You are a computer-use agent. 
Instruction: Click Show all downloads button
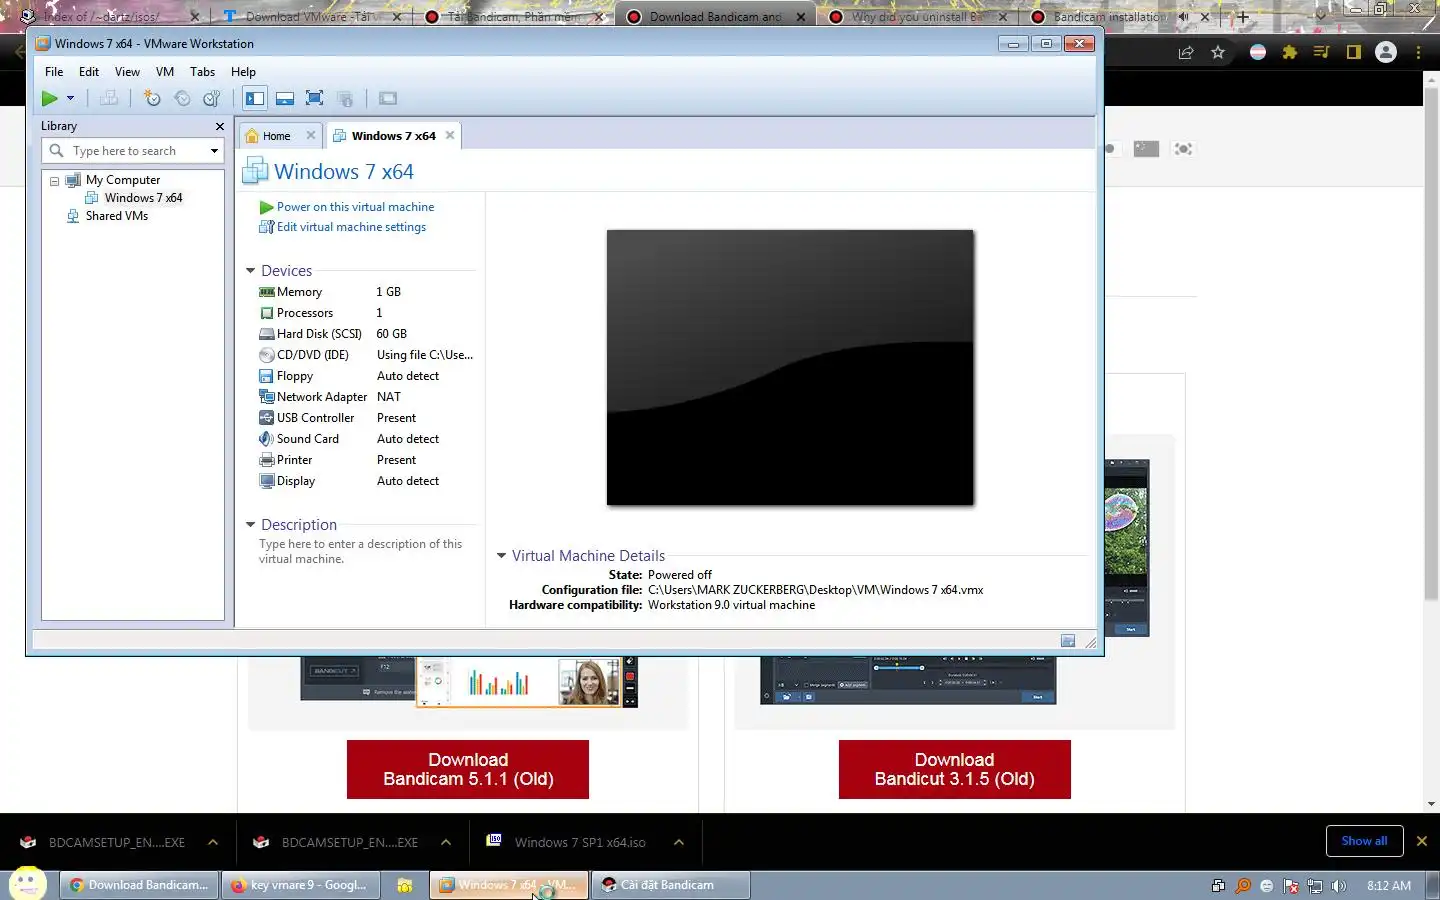click(1364, 841)
